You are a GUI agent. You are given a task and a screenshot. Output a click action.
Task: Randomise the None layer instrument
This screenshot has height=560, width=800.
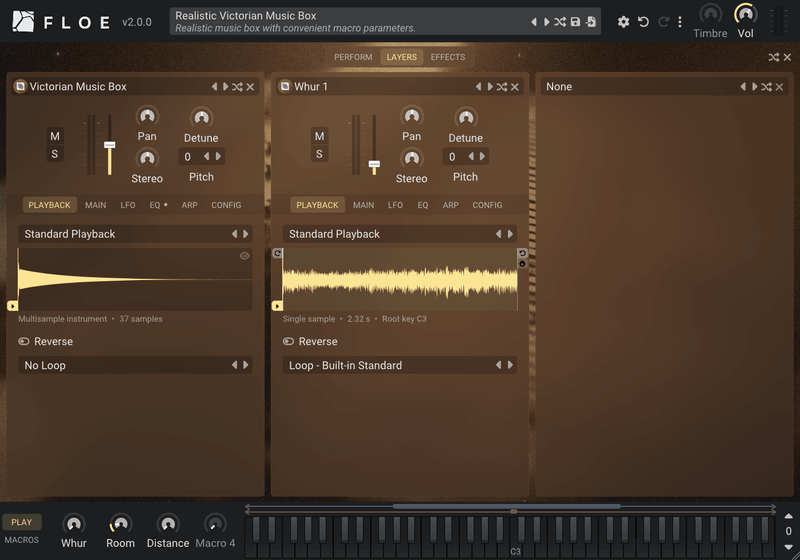[x=766, y=87]
